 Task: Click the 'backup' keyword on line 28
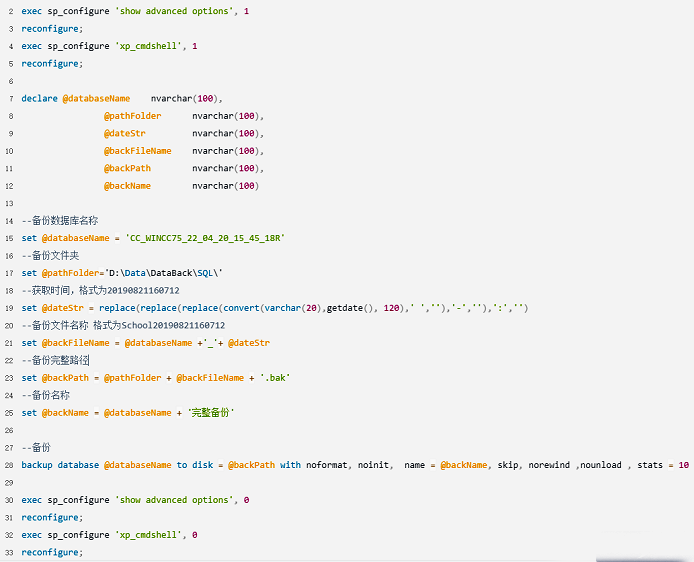click(x=38, y=465)
